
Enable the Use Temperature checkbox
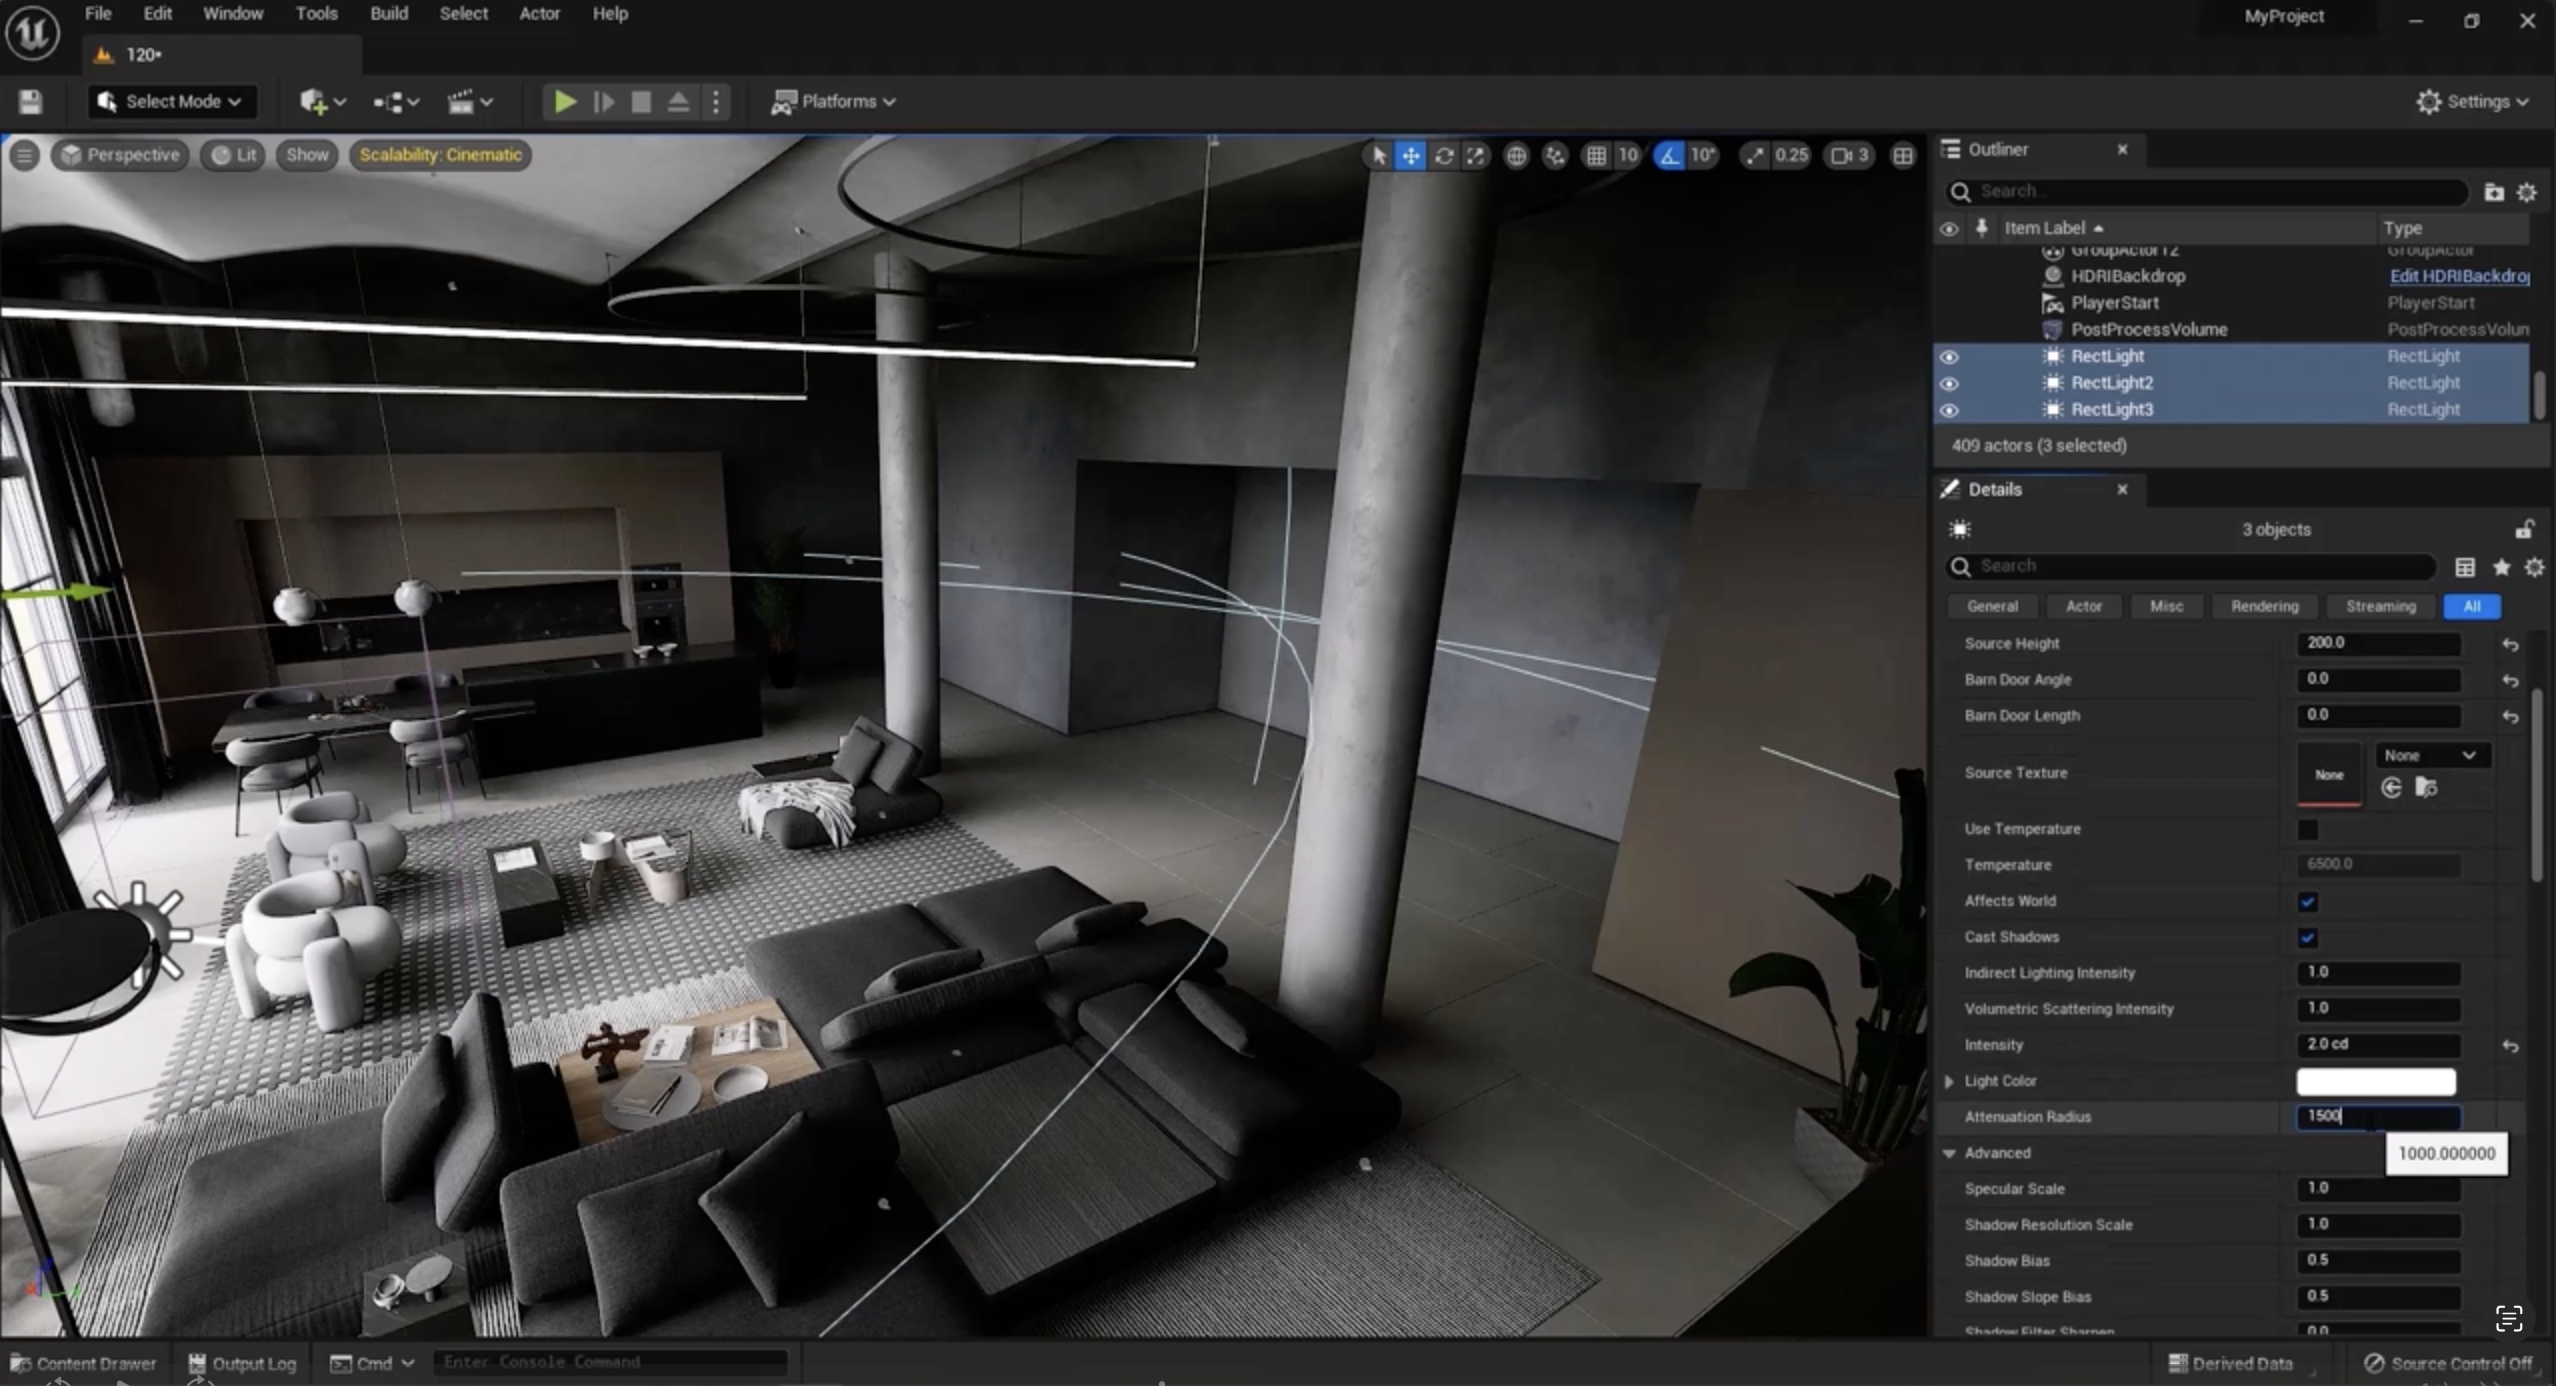[x=2308, y=829]
